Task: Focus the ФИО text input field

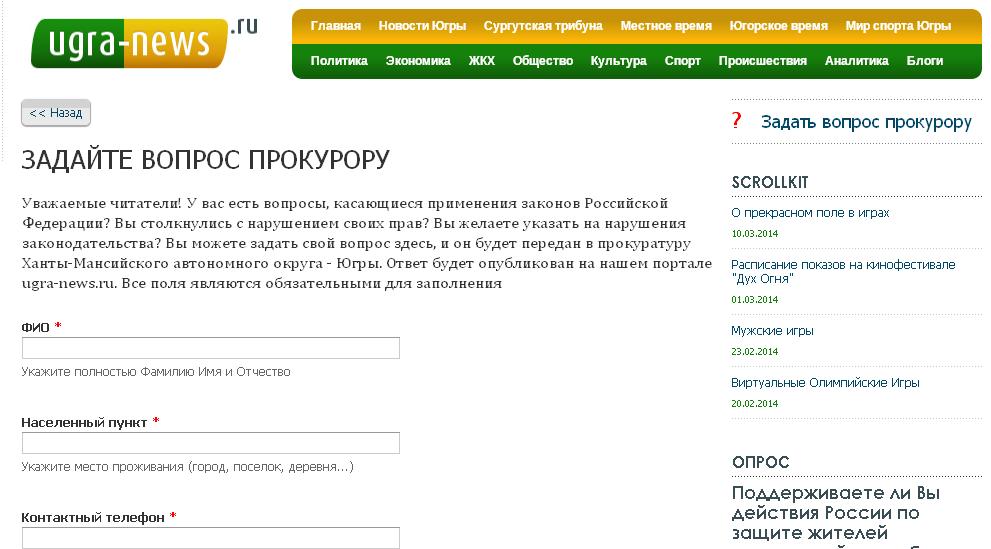Action: (211, 348)
